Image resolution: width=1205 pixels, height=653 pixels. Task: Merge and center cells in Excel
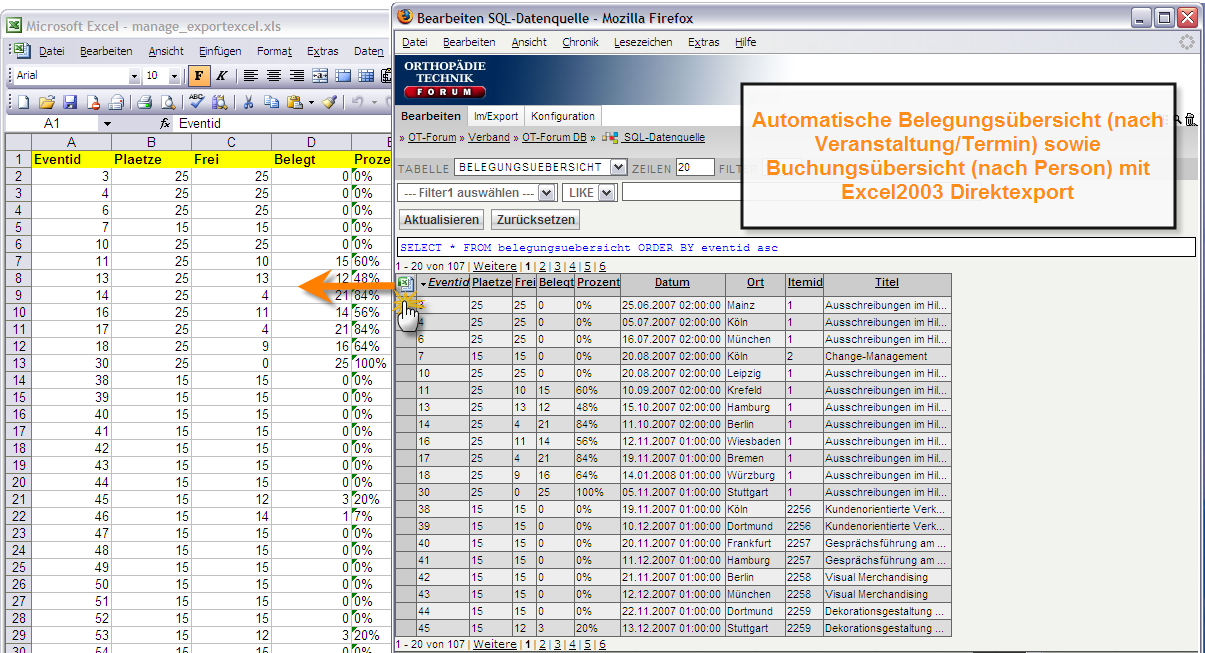(x=320, y=76)
